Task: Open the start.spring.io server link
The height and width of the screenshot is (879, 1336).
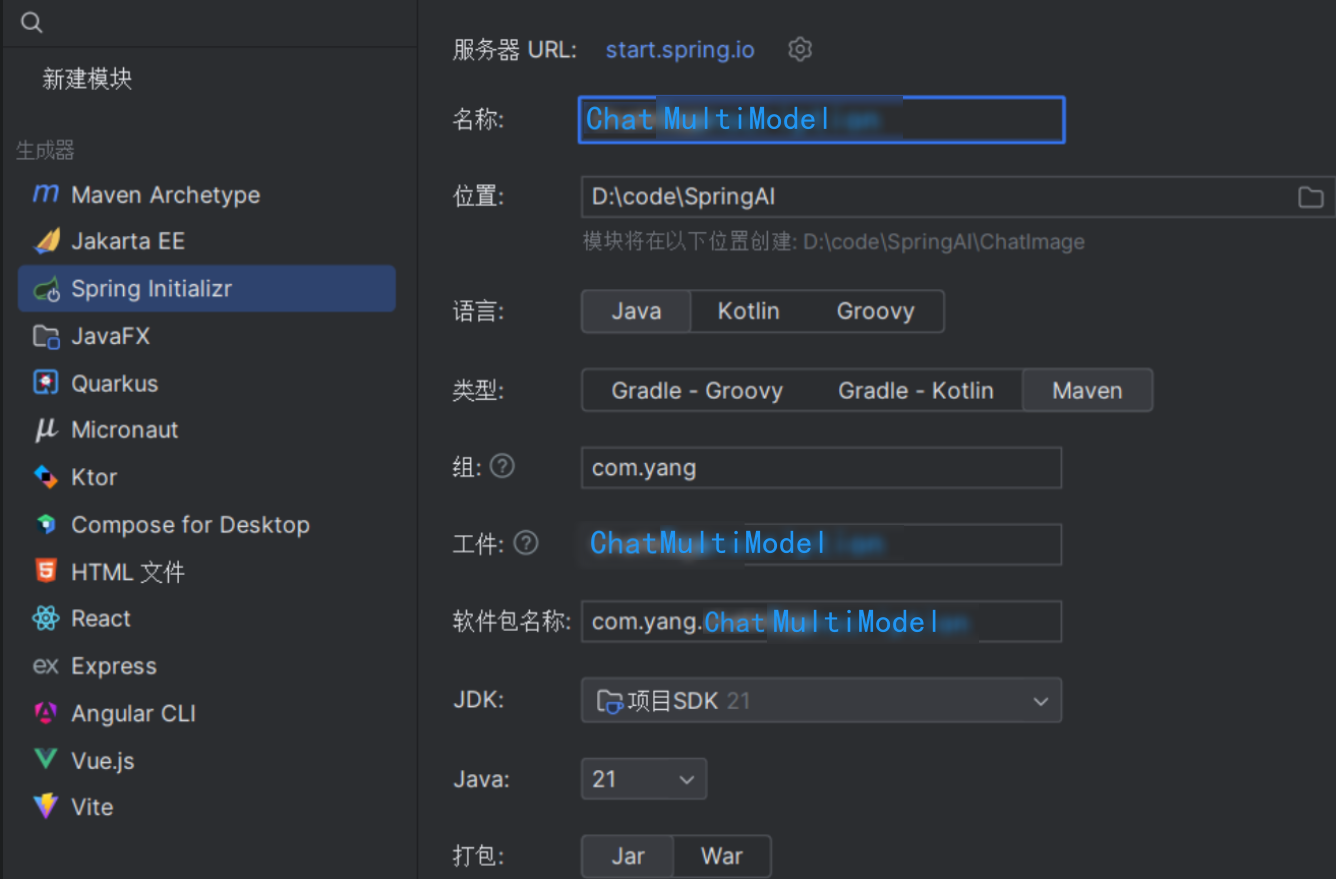Action: pos(680,49)
